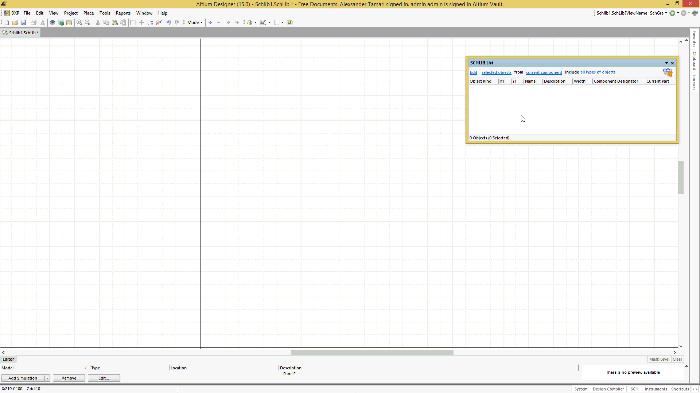Click the Remove model button
The width and height of the screenshot is (700, 393).
pos(69,378)
